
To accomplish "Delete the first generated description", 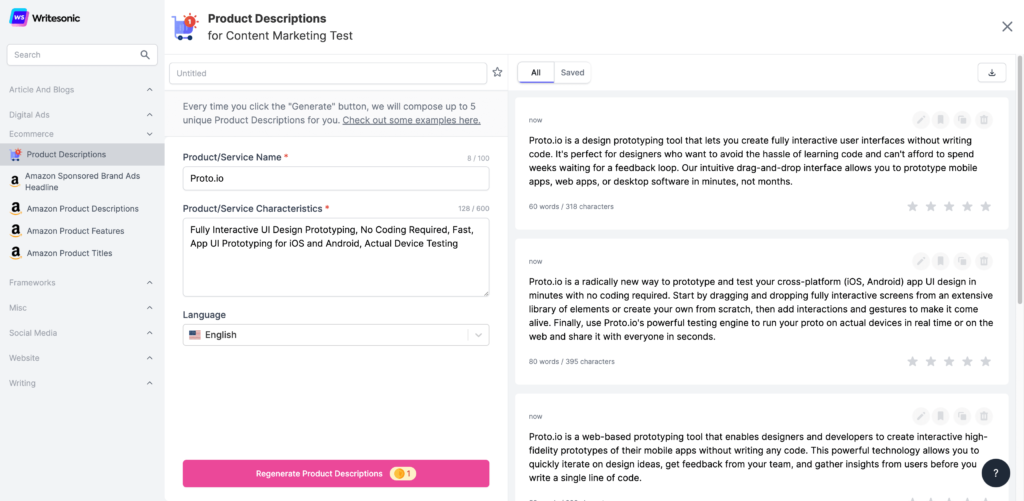I will (x=984, y=120).
